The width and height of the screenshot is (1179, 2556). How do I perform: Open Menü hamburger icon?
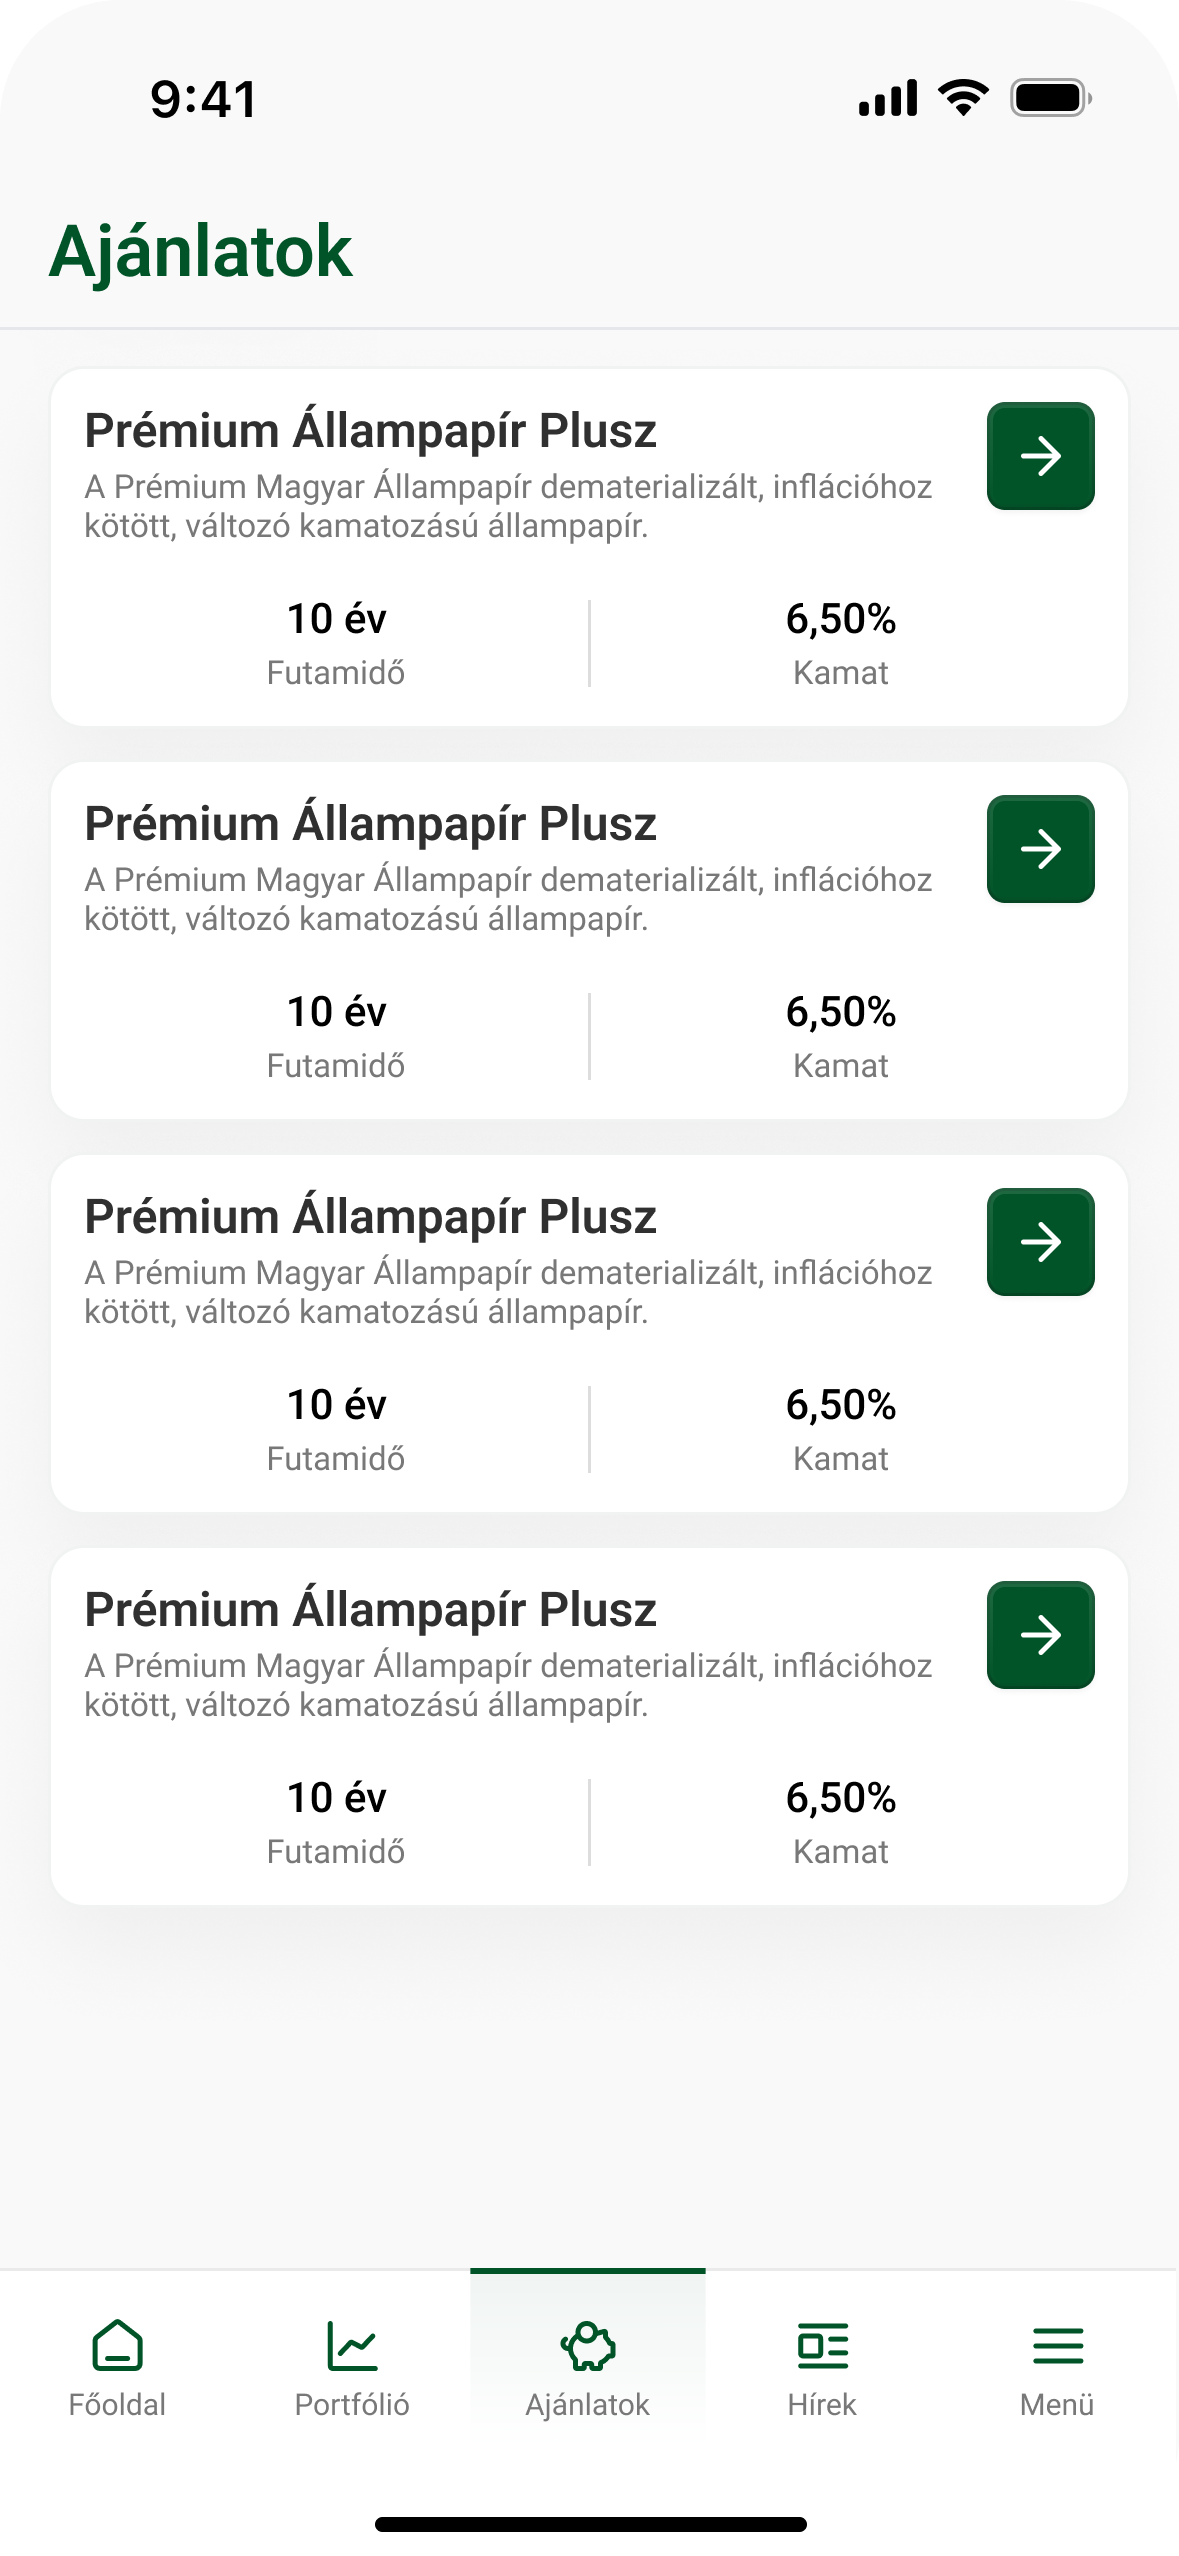pos(1057,2345)
